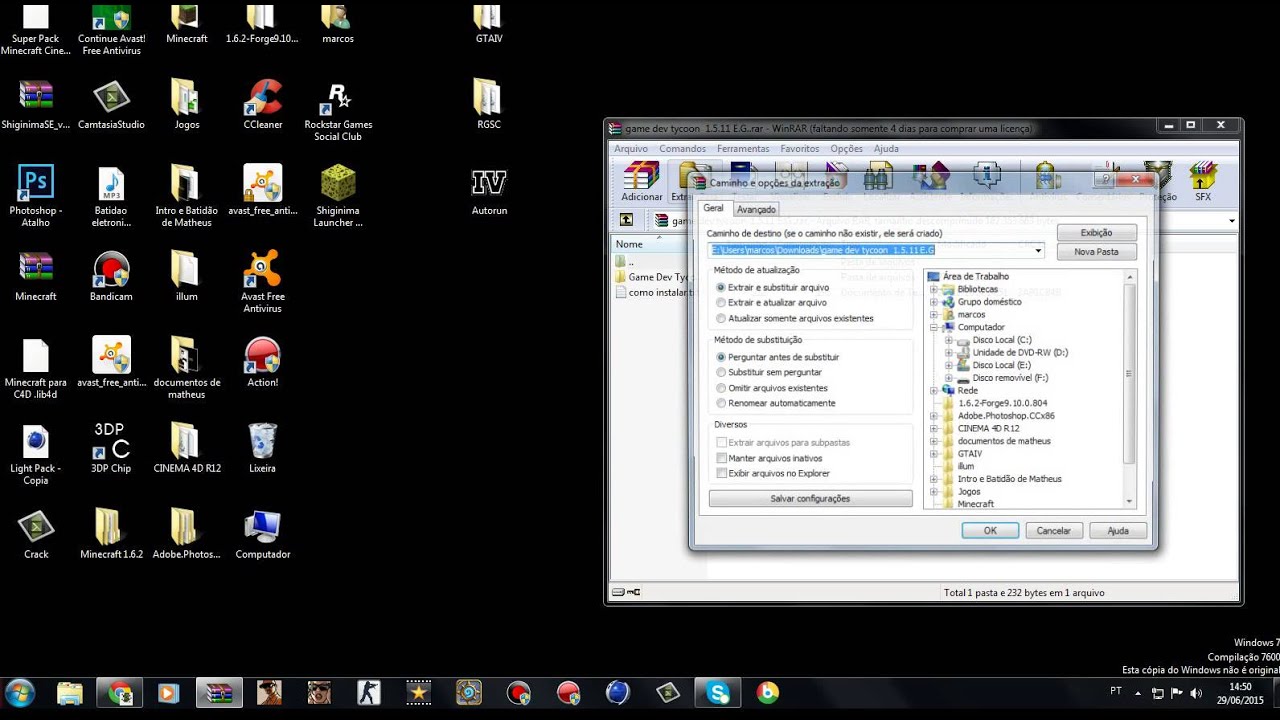Open Windows Explorer from the taskbar
The width and height of the screenshot is (1280, 720).
69,692
